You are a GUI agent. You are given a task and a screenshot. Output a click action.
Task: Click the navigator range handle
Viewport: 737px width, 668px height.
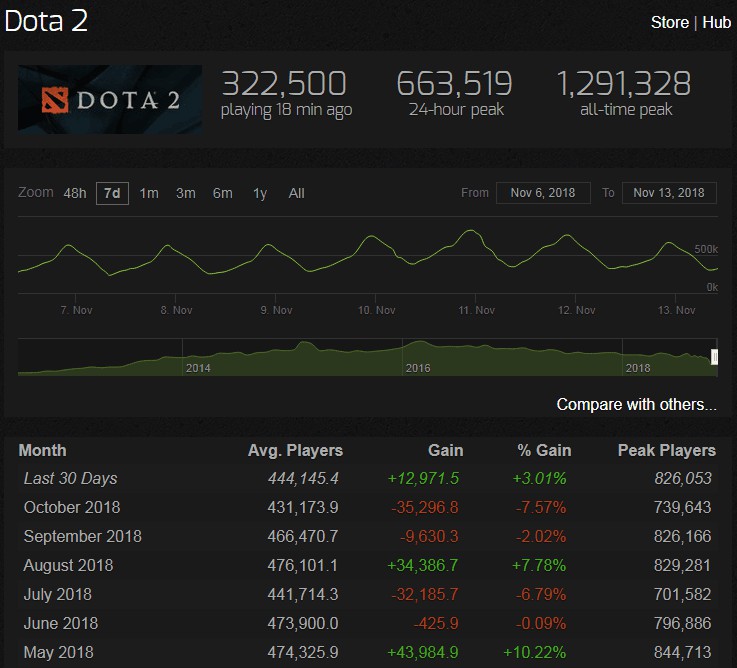(x=714, y=357)
